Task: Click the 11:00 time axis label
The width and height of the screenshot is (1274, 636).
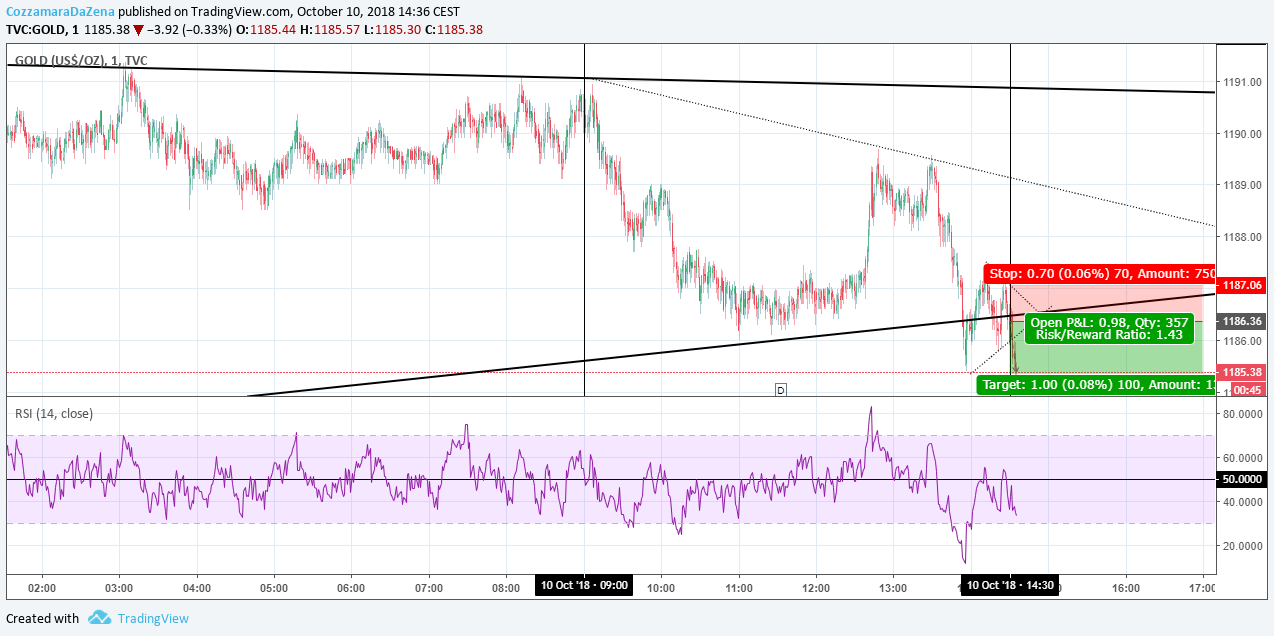Action: pos(739,589)
